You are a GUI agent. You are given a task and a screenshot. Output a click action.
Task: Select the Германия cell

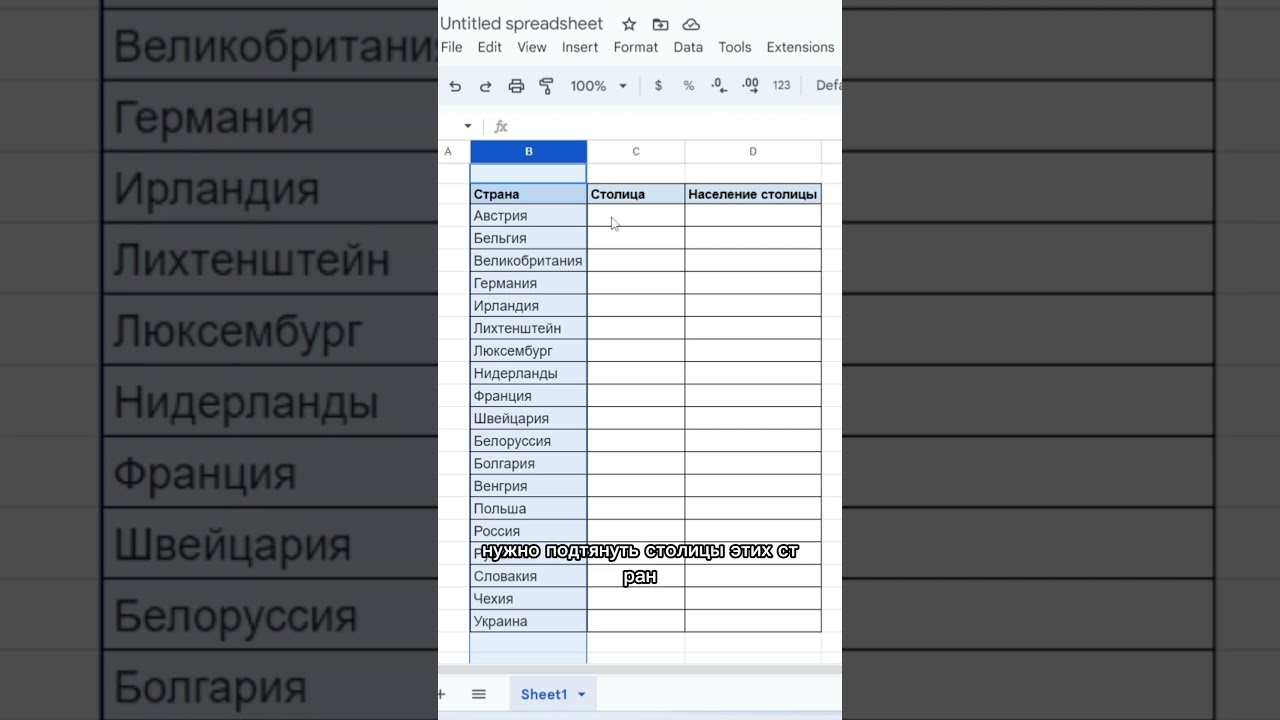point(528,283)
